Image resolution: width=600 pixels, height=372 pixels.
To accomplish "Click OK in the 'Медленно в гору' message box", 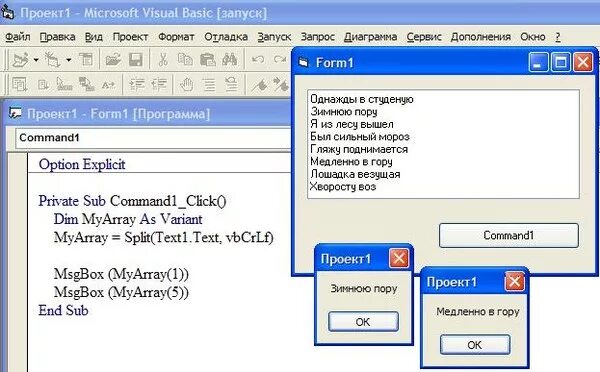I will [475, 345].
